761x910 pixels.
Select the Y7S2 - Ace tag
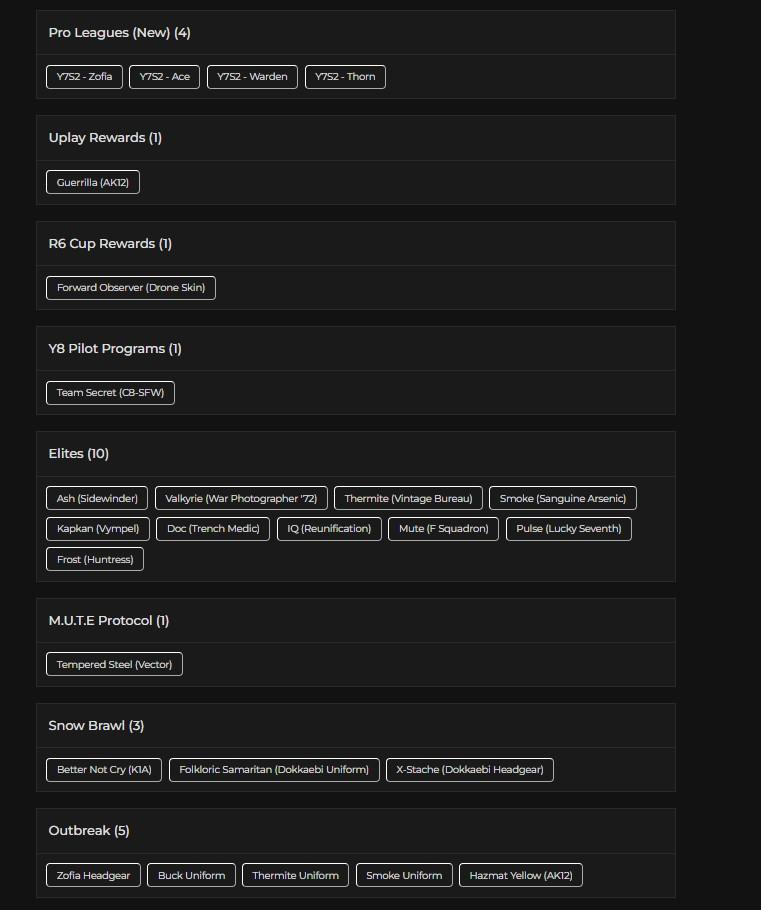pyautogui.click(x=165, y=77)
